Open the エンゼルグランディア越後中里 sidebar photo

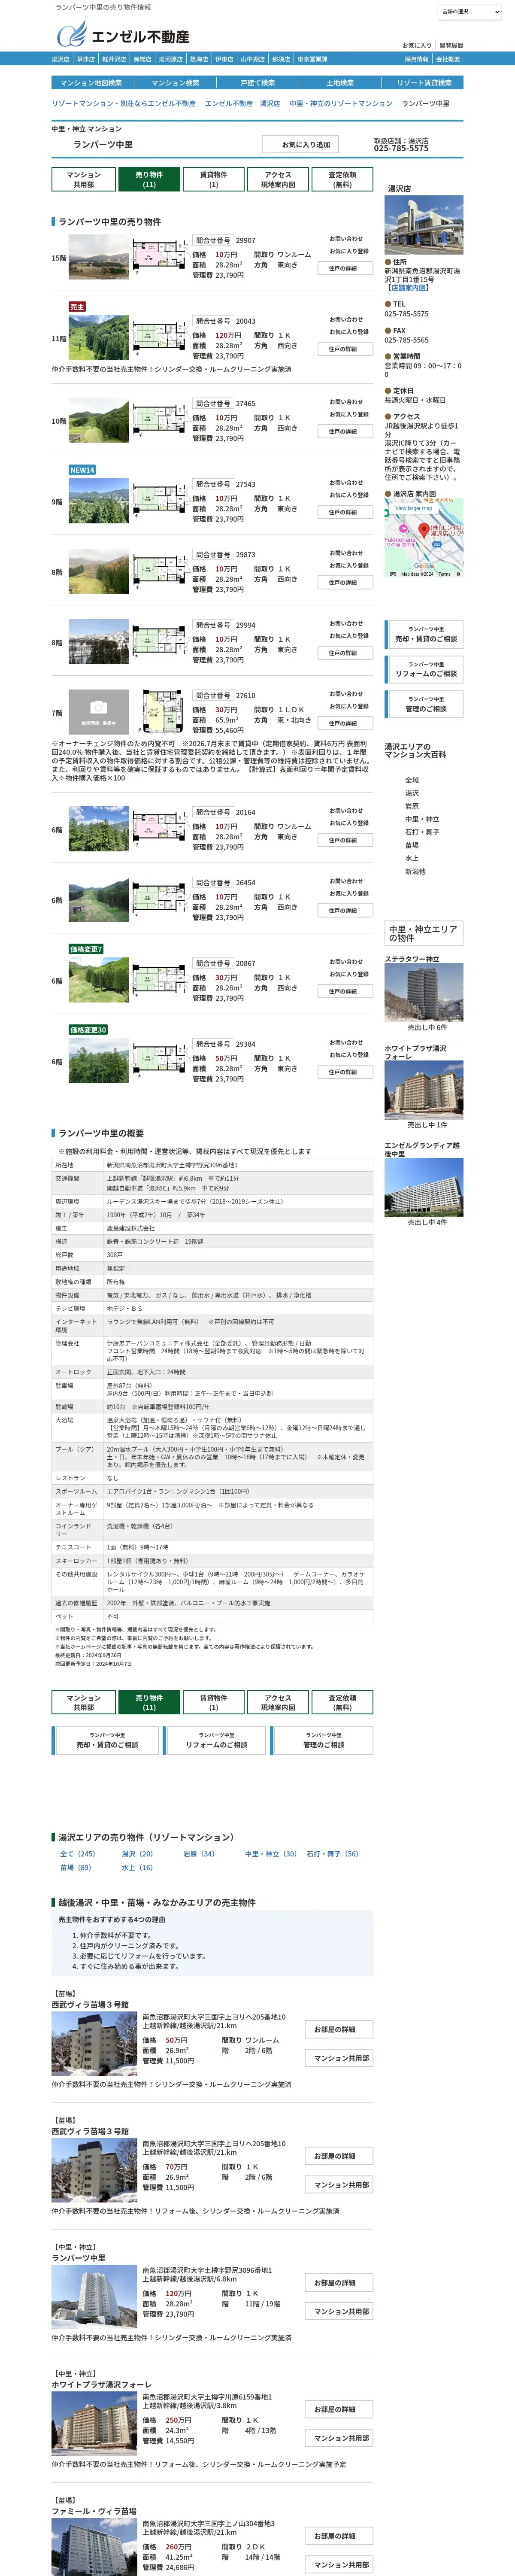coord(424,1187)
